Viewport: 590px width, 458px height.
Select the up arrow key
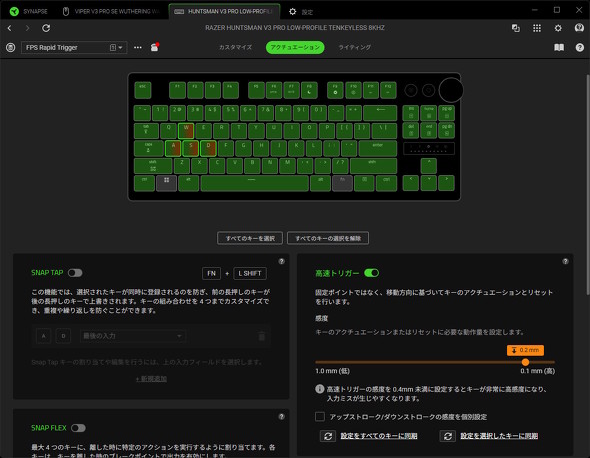click(429, 166)
